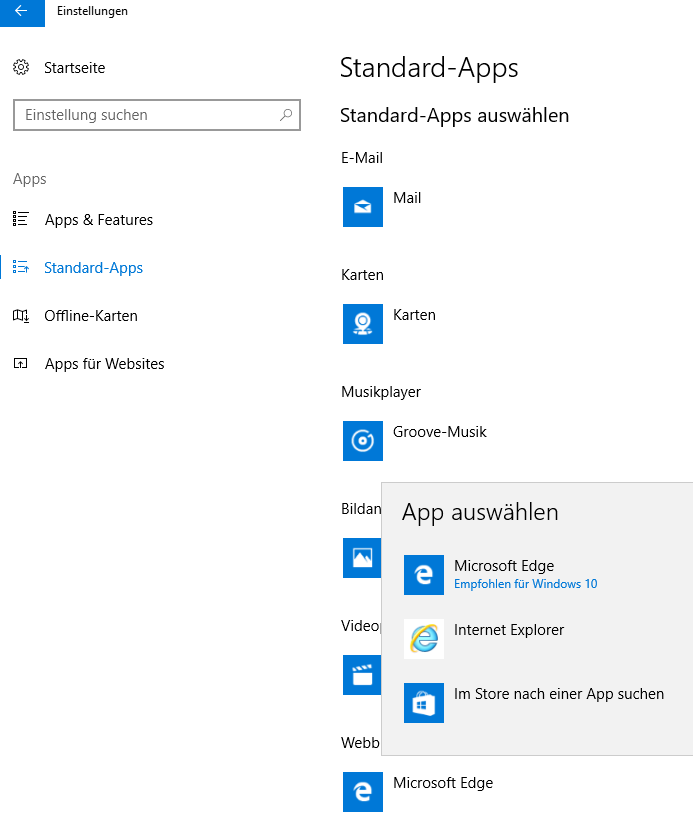
Task: Open Apps & Features page
Action: pyautogui.click(x=99, y=219)
